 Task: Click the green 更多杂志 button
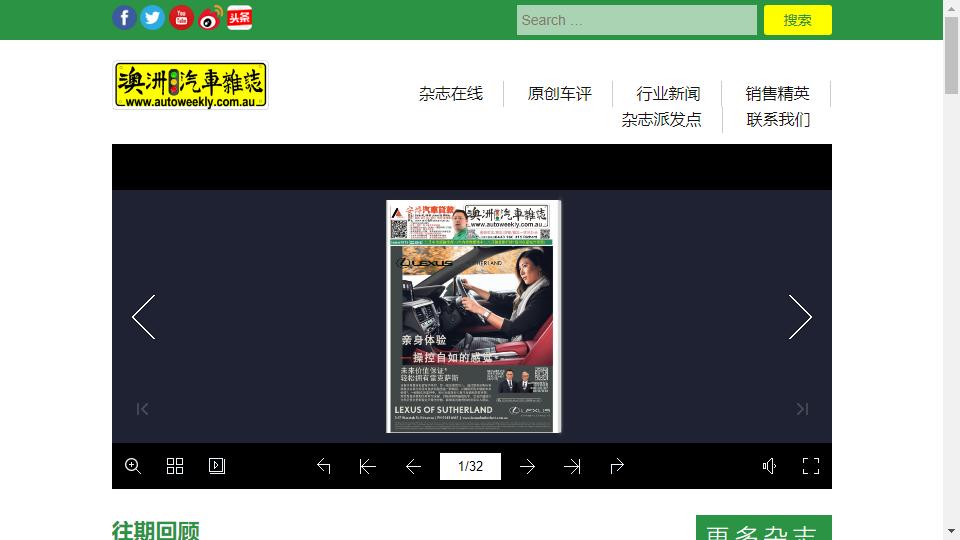pos(763,528)
